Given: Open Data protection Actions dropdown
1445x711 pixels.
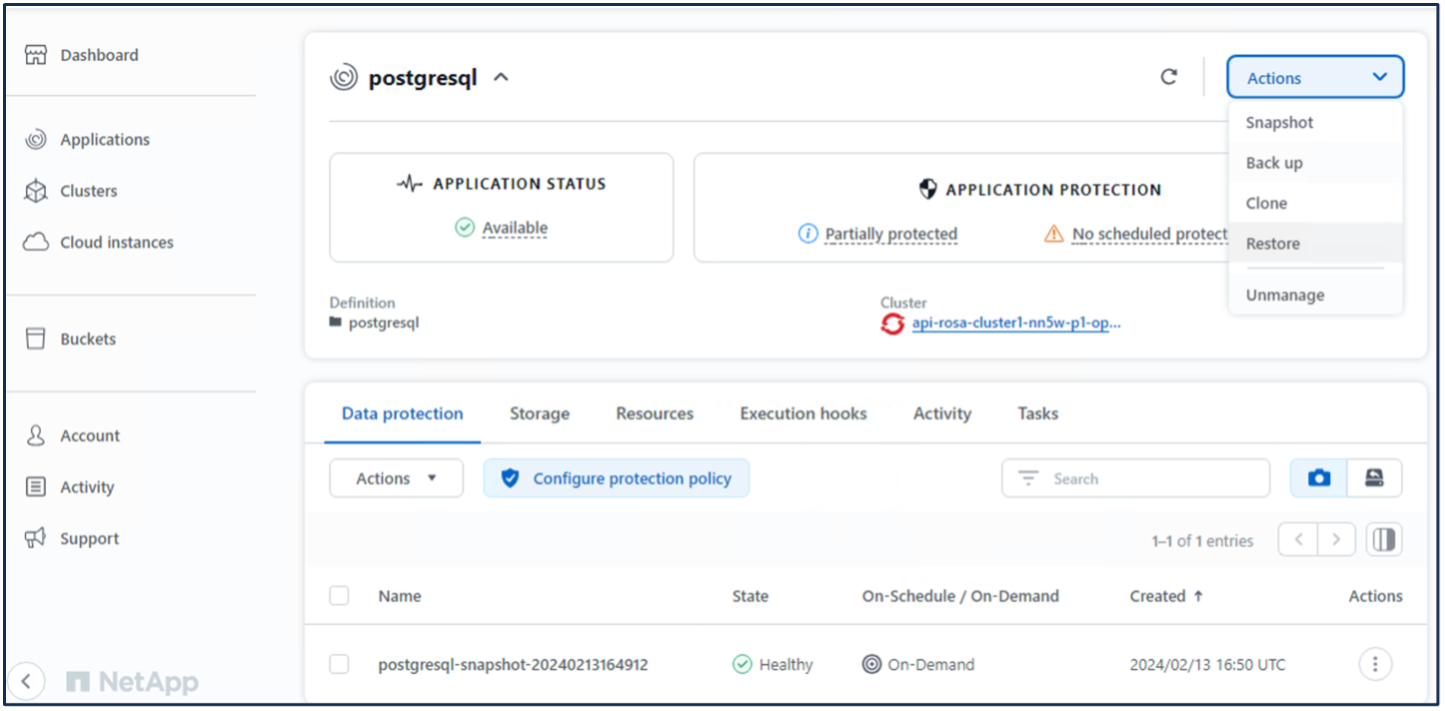Looking at the screenshot, I should click(x=396, y=479).
